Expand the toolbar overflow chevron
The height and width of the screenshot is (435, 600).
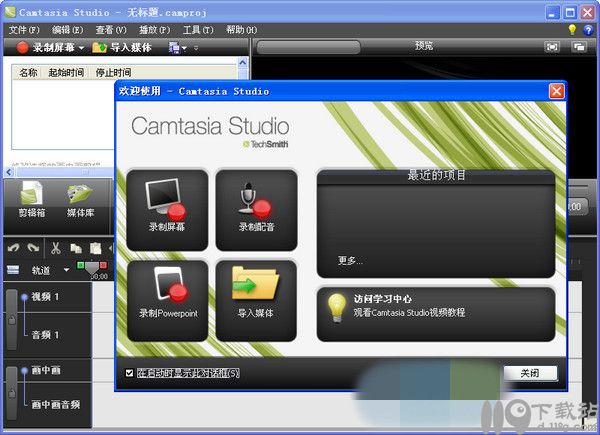click(x=196, y=48)
